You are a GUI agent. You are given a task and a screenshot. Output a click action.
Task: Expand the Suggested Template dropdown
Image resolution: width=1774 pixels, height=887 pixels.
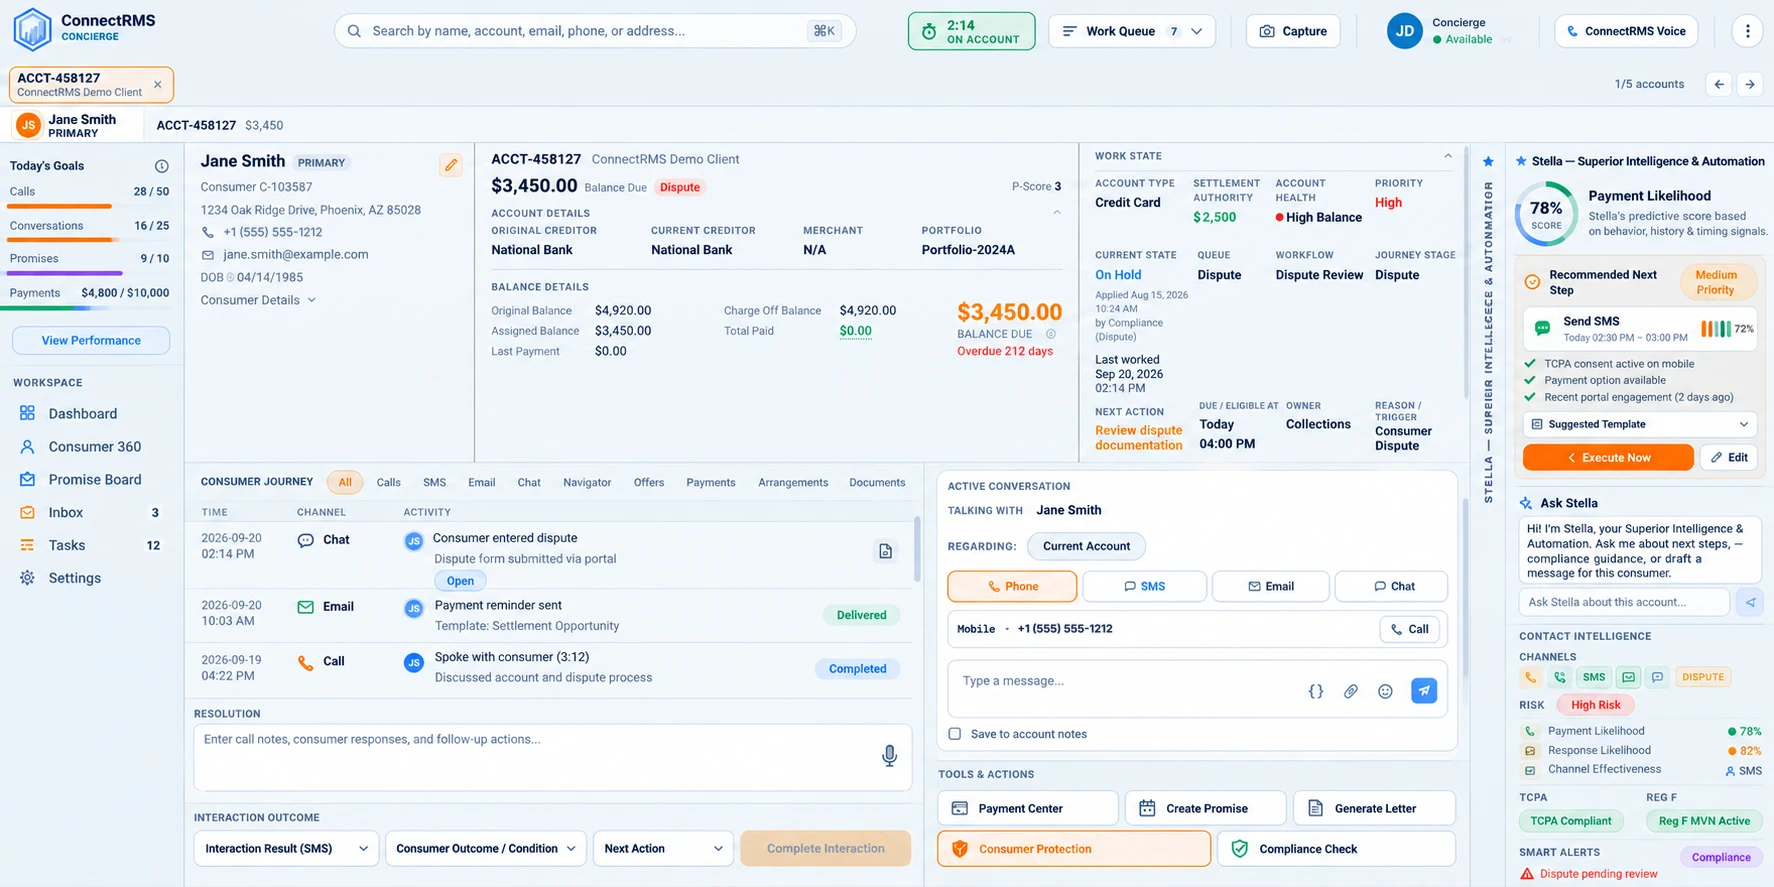click(1640, 424)
